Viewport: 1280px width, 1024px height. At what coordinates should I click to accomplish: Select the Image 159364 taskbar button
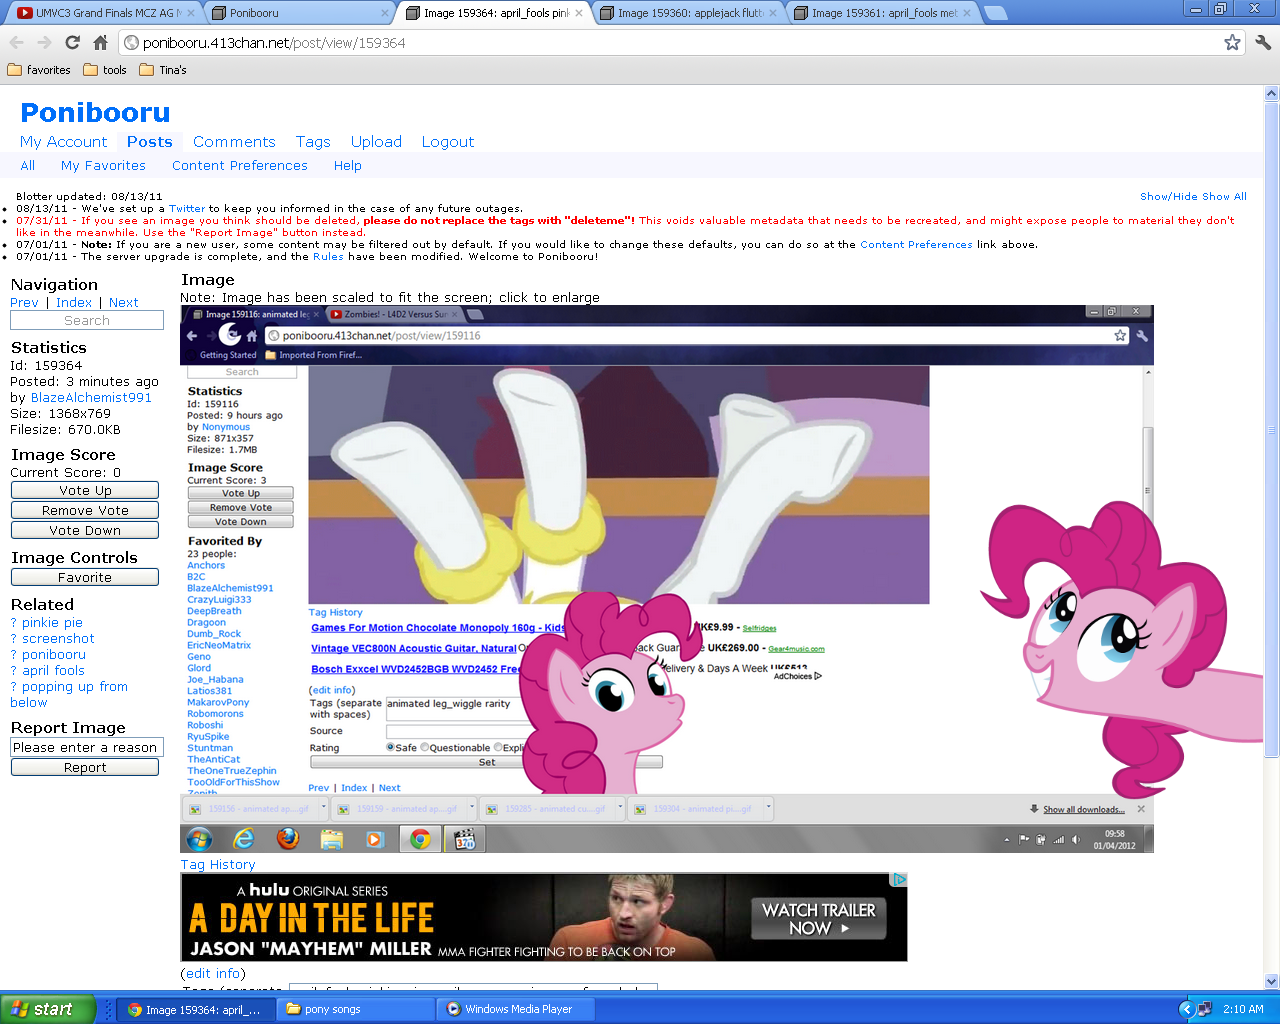click(195, 1009)
